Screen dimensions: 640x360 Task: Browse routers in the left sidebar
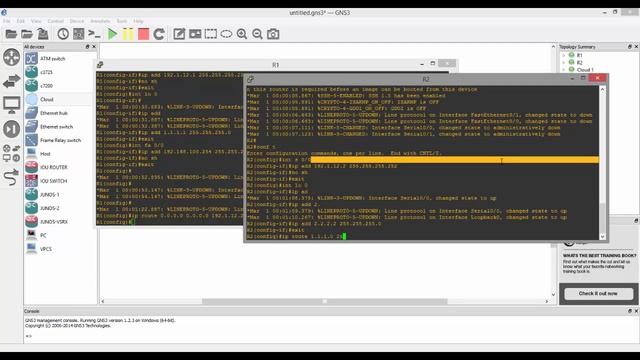pyautogui.click(x=11, y=57)
